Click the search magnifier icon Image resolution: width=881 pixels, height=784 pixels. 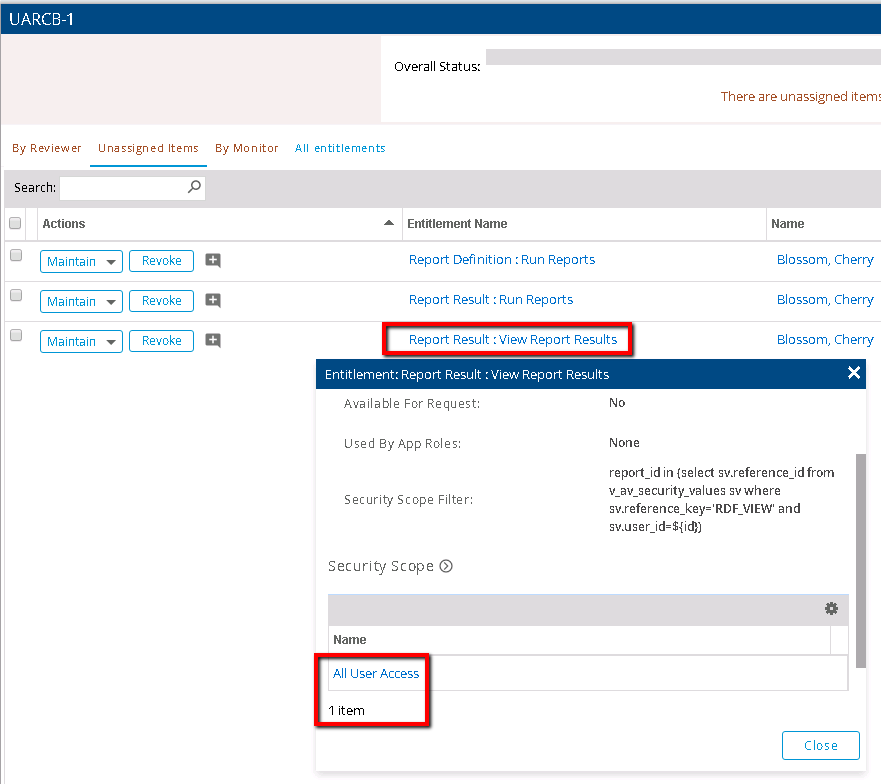pos(194,187)
